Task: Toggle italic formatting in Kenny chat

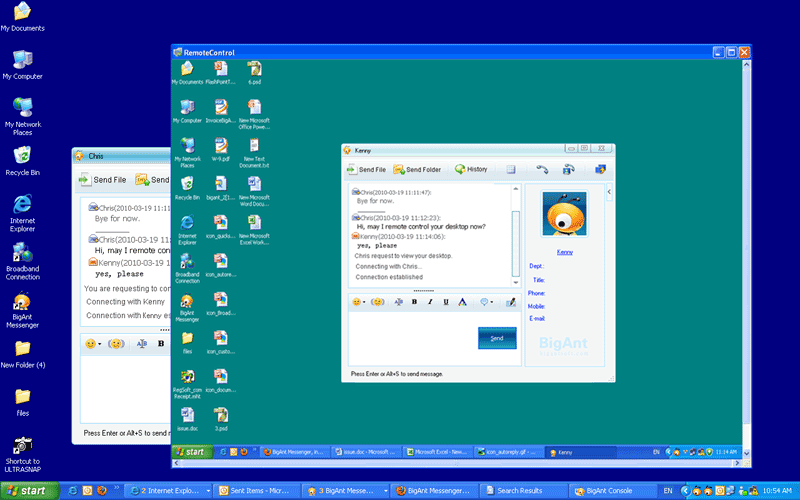Action: [430, 302]
